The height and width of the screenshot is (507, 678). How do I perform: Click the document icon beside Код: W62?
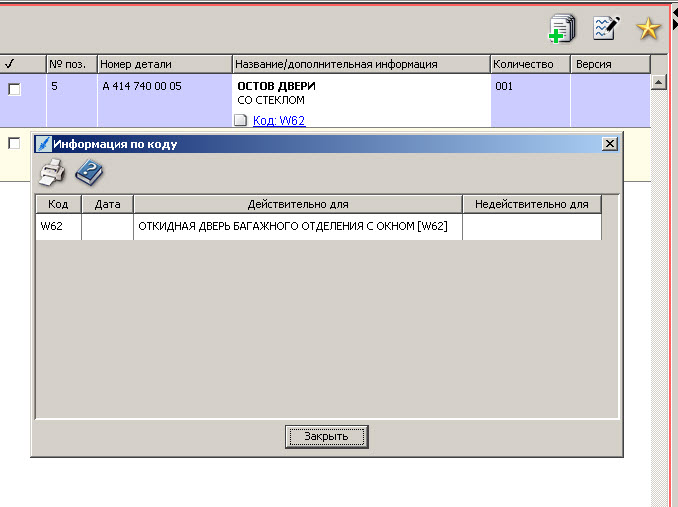pos(240,121)
